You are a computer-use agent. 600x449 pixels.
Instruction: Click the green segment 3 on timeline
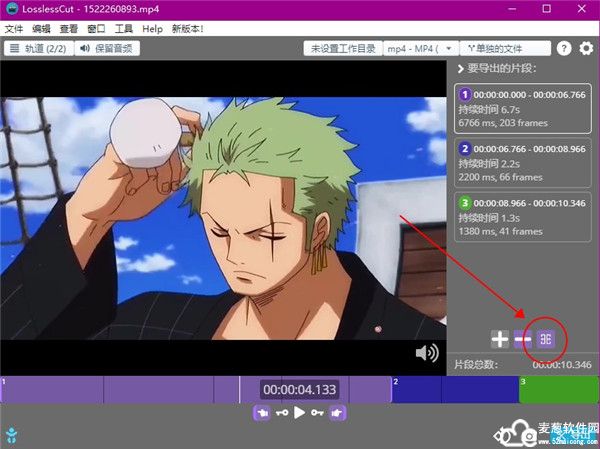[x=559, y=390]
